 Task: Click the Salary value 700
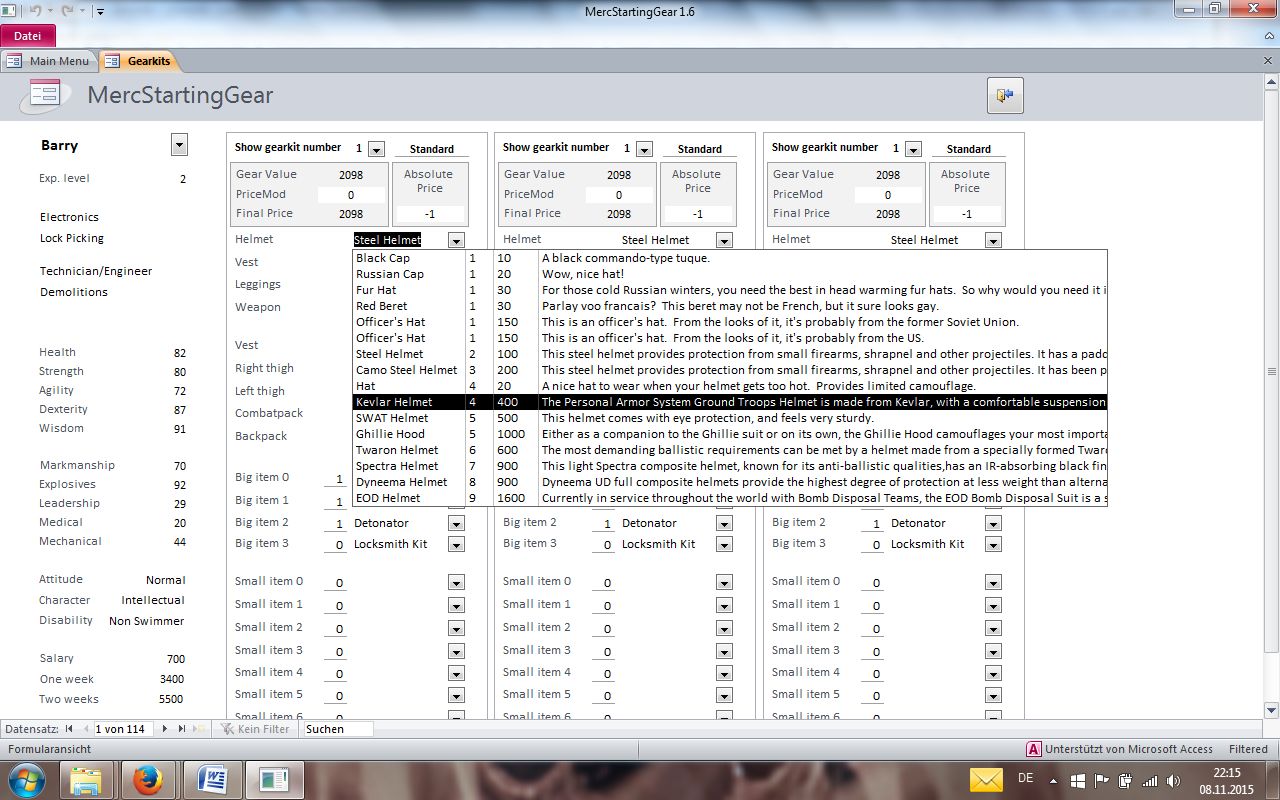tap(176, 659)
